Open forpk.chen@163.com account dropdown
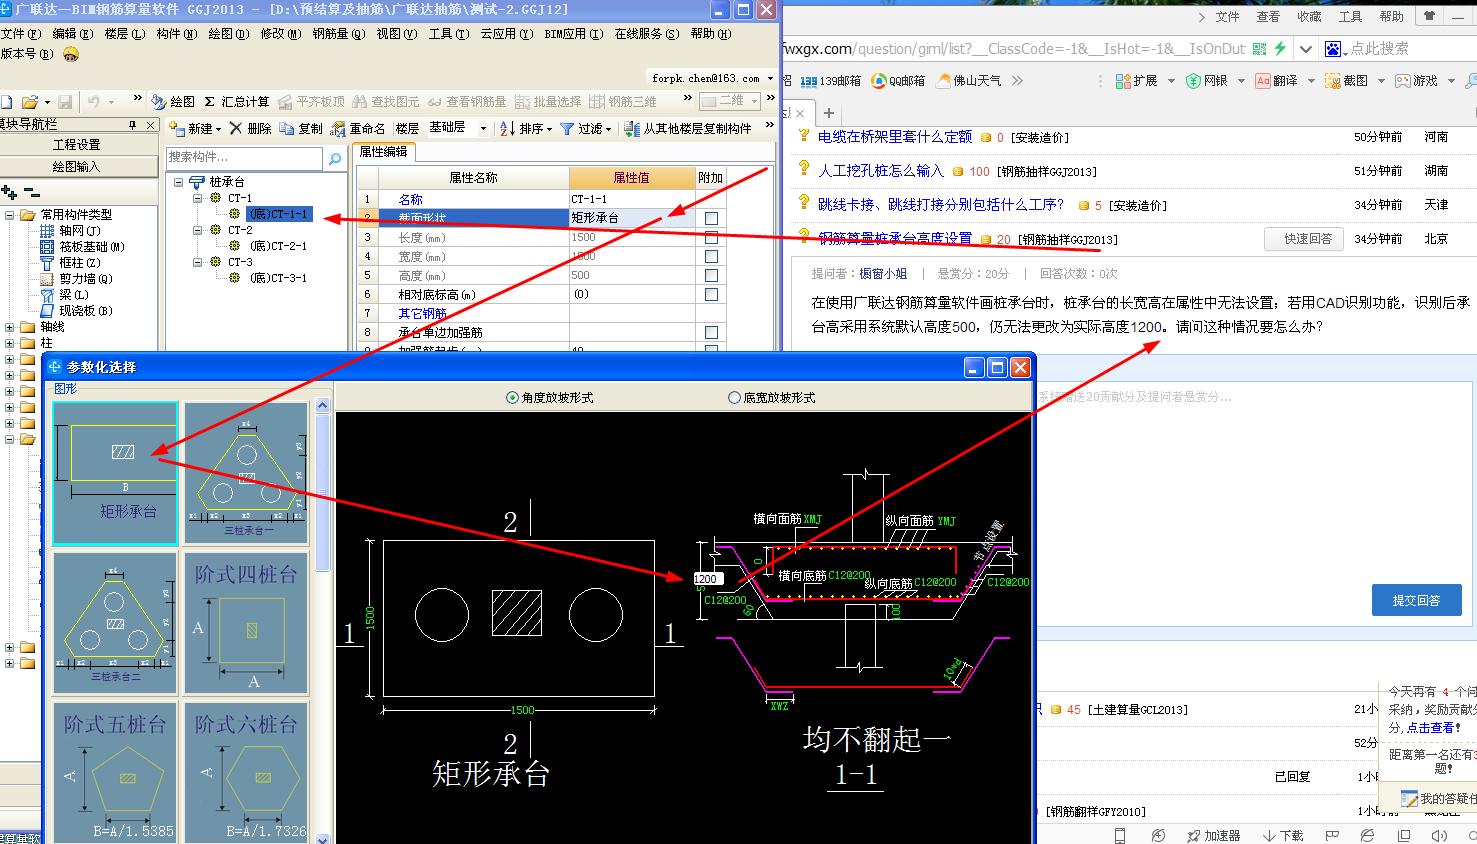Image resolution: width=1477 pixels, height=844 pixels. pos(770,78)
